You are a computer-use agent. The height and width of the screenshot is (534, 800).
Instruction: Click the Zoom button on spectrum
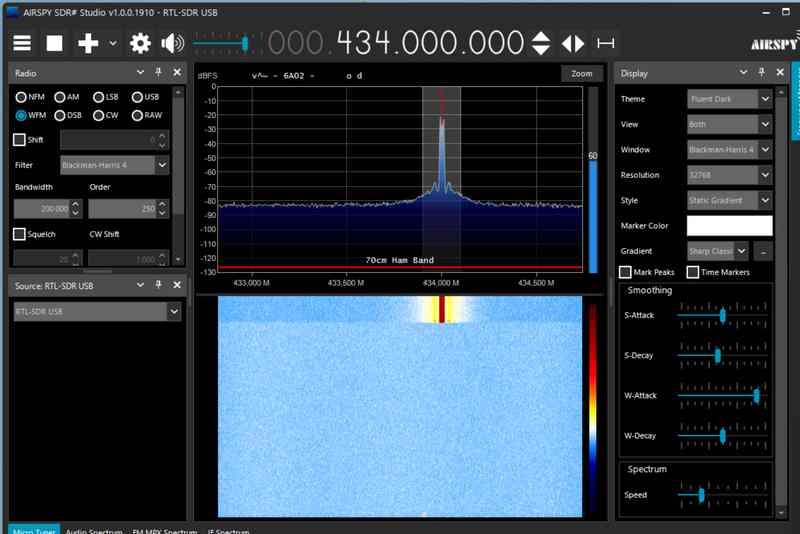click(582, 73)
